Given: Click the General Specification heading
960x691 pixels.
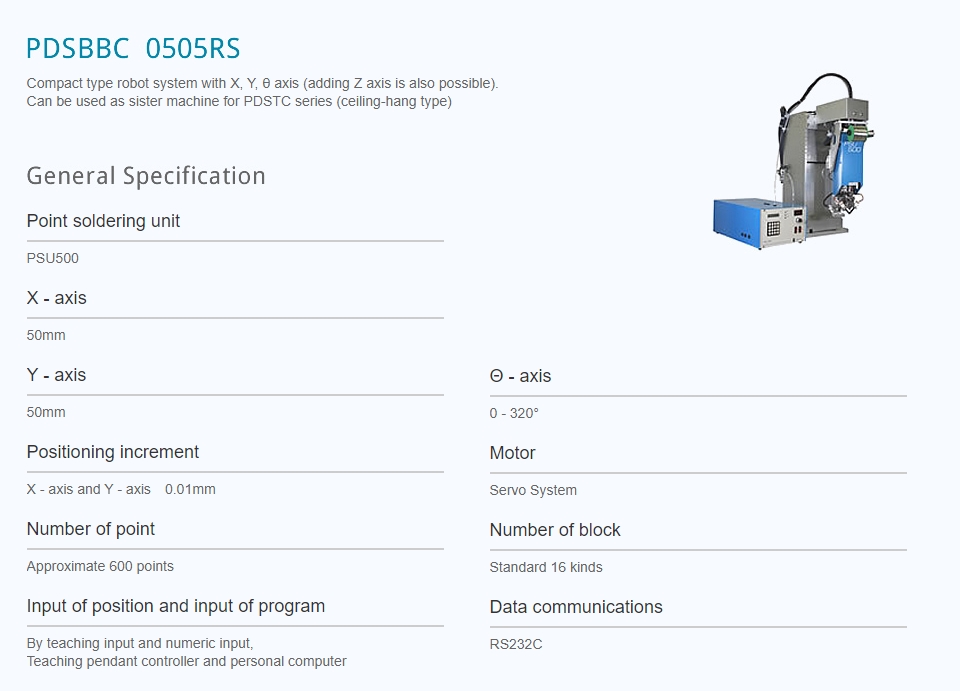Looking at the screenshot, I should (x=146, y=176).
